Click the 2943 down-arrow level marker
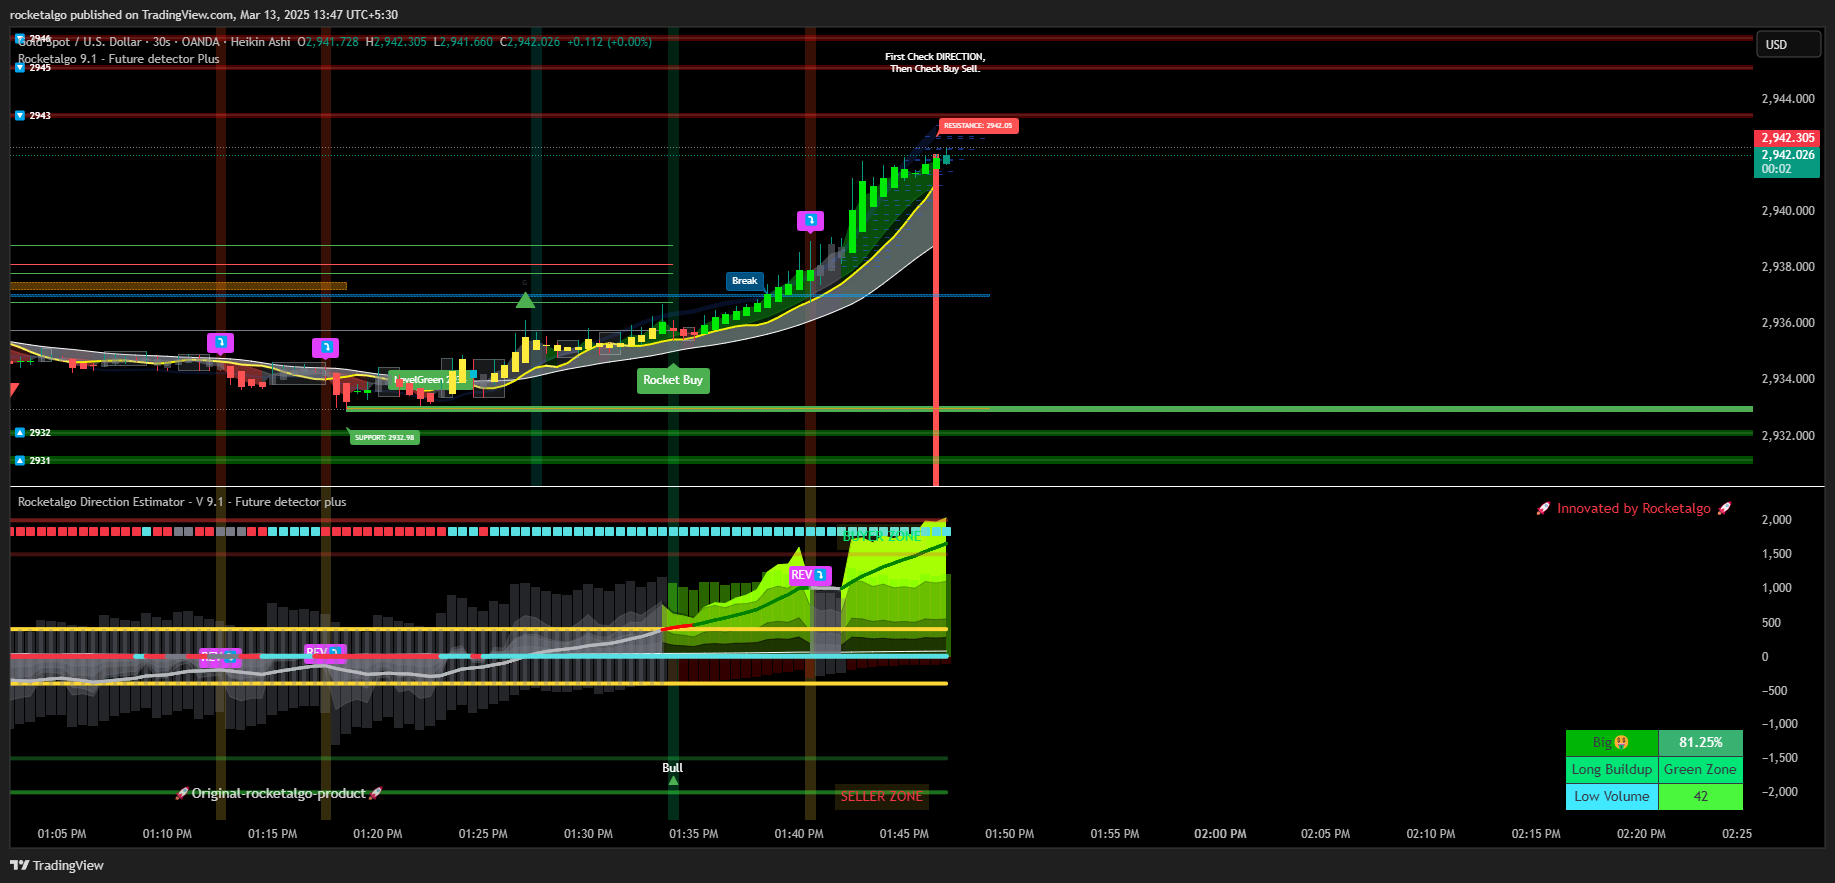This screenshot has width=1835, height=883. pyautogui.click(x=33, y=116)
